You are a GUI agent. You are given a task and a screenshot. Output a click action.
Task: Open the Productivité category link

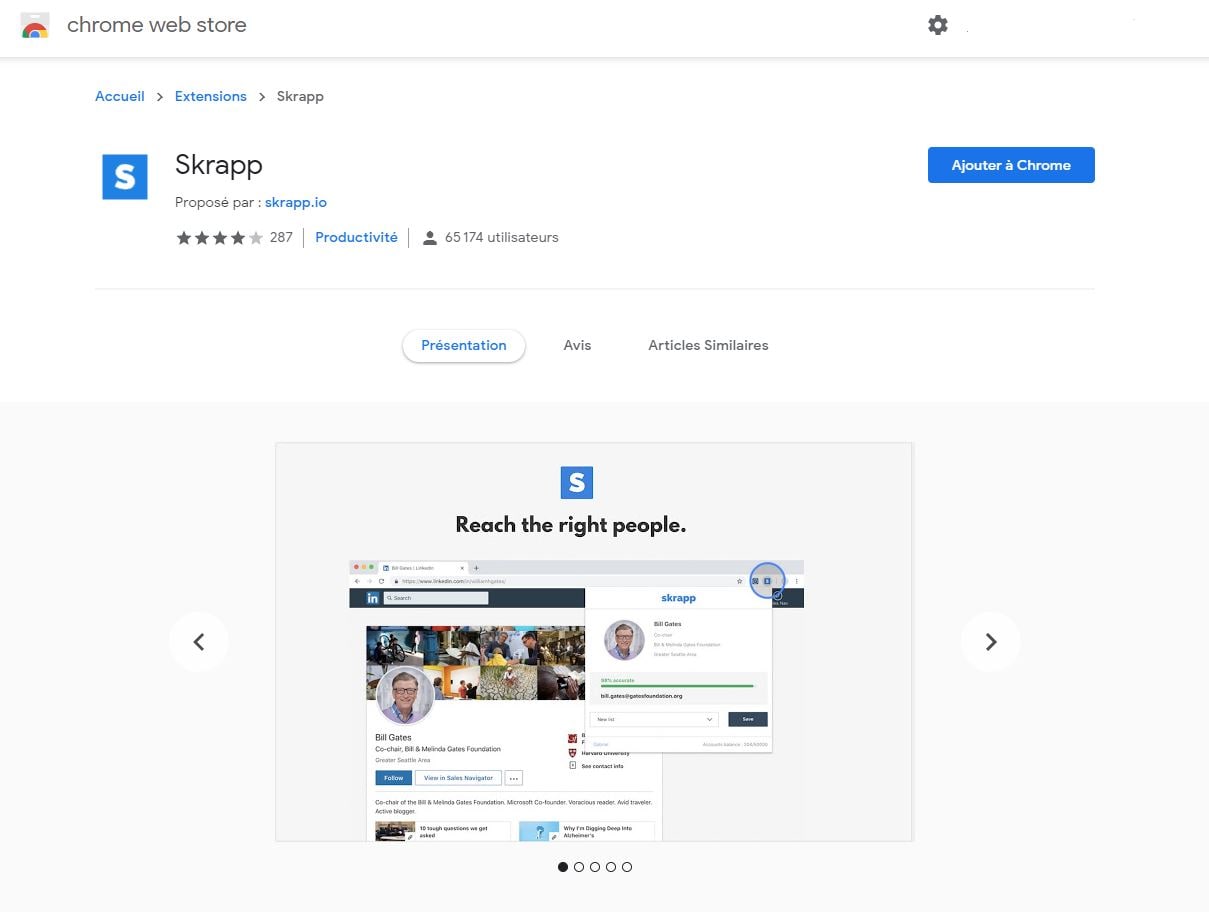pos(356,238)
